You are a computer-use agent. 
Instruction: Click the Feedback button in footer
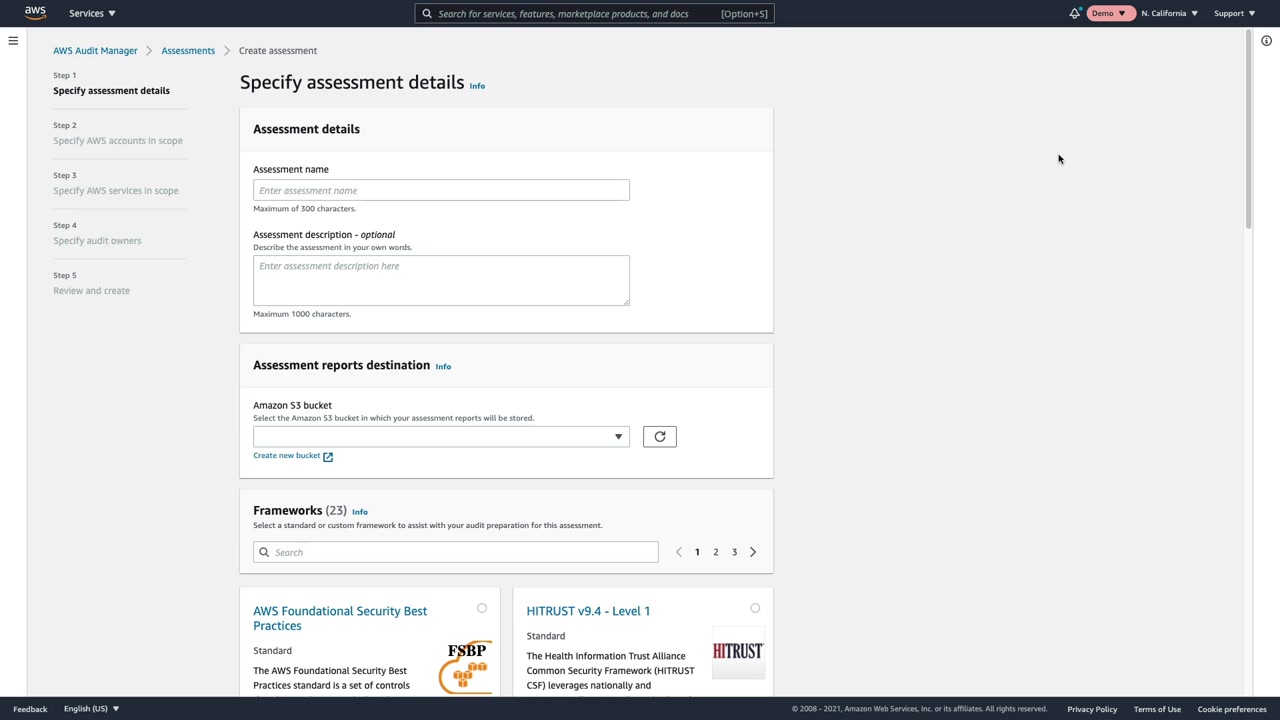[x=30, y=709]
